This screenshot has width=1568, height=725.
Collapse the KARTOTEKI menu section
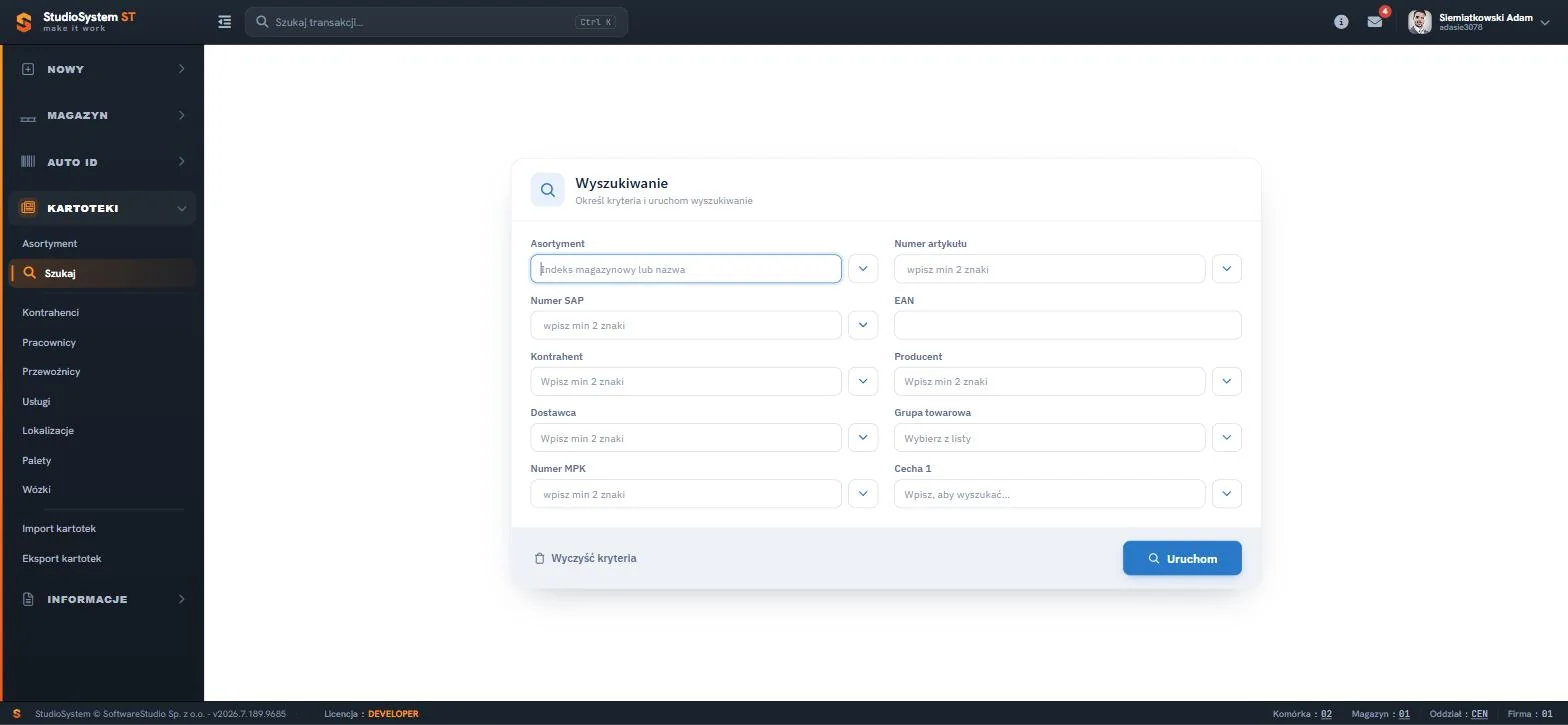pyautogui.click(x=181, y=208)
